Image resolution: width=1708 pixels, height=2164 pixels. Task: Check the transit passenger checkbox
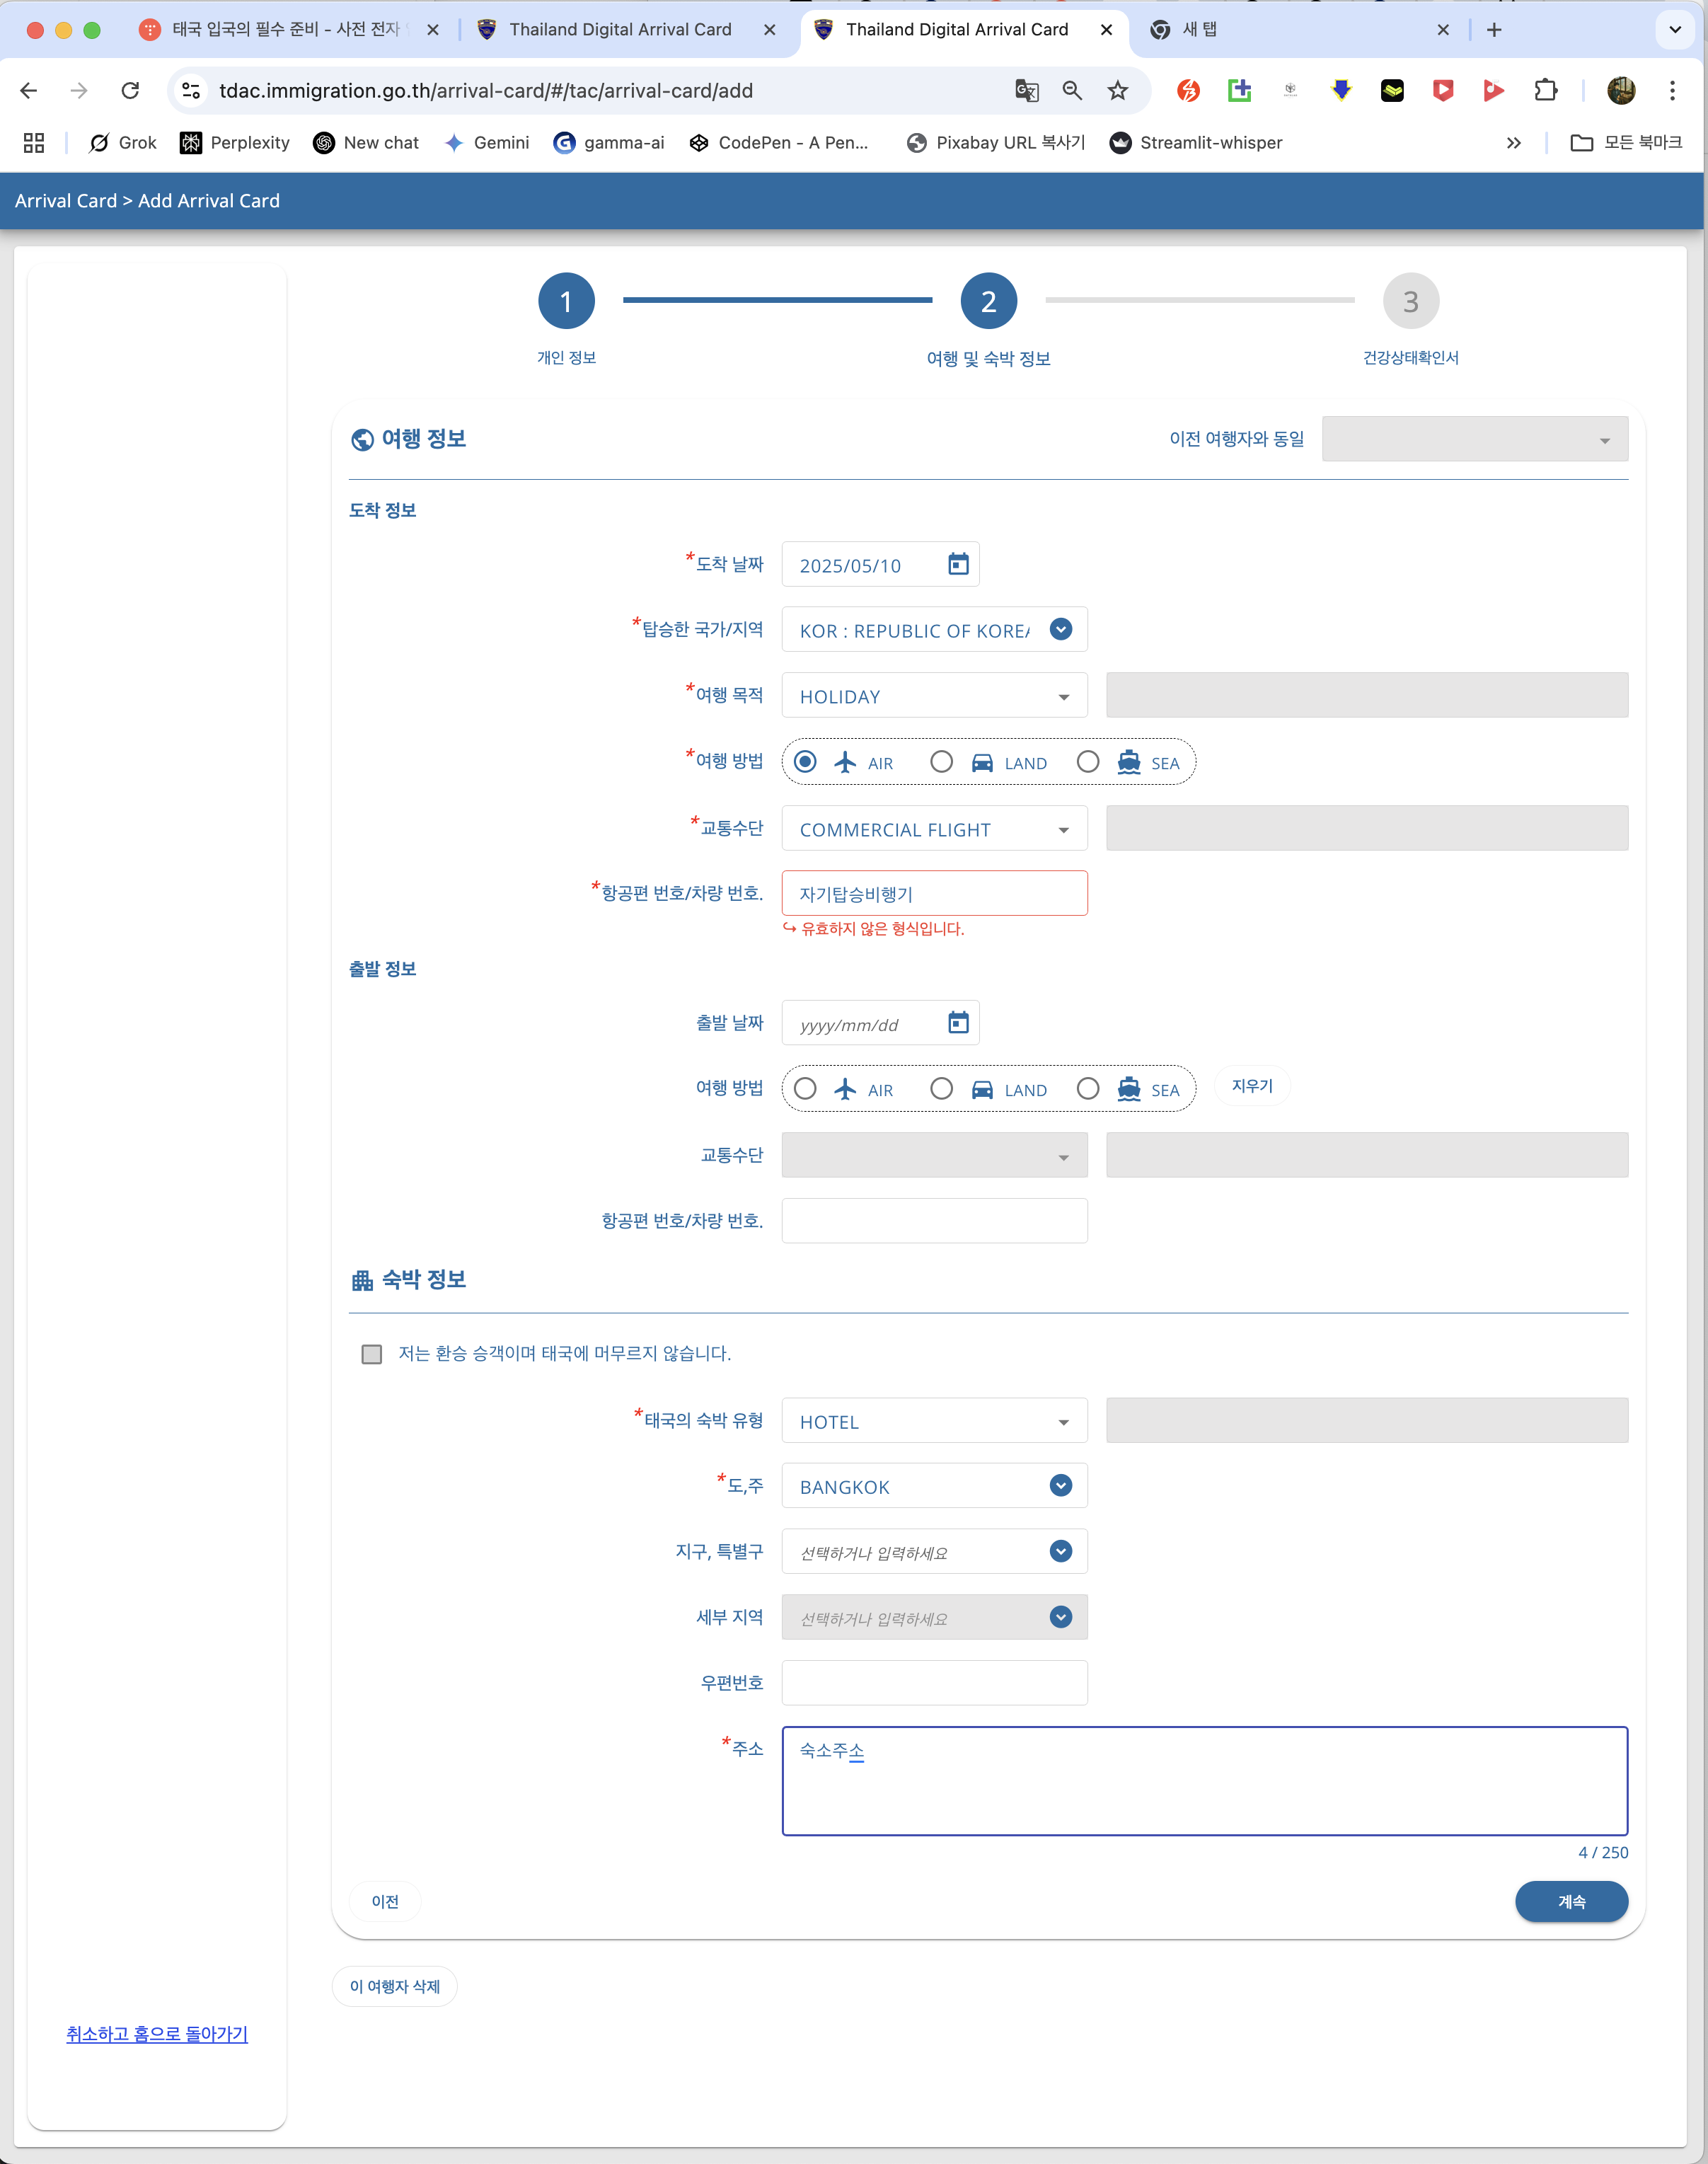[x=372, y=1354]
